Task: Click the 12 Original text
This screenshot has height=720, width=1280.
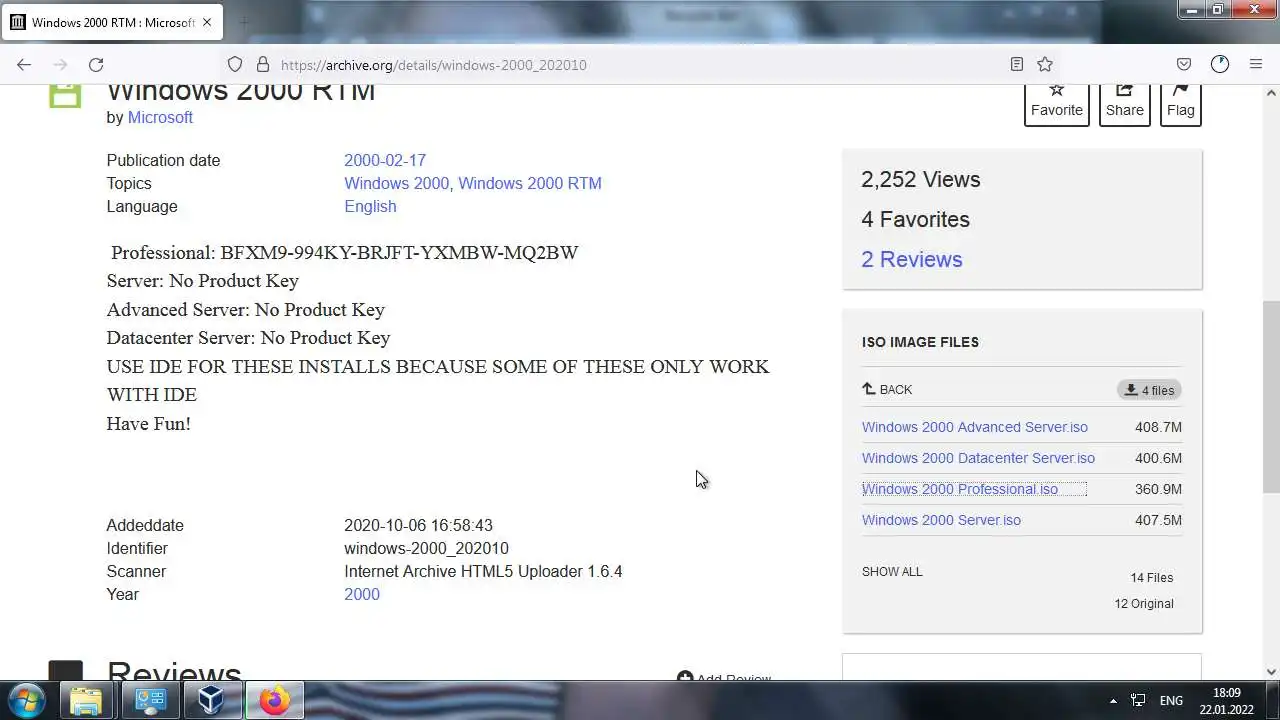Action: (x=1144, y=603)
